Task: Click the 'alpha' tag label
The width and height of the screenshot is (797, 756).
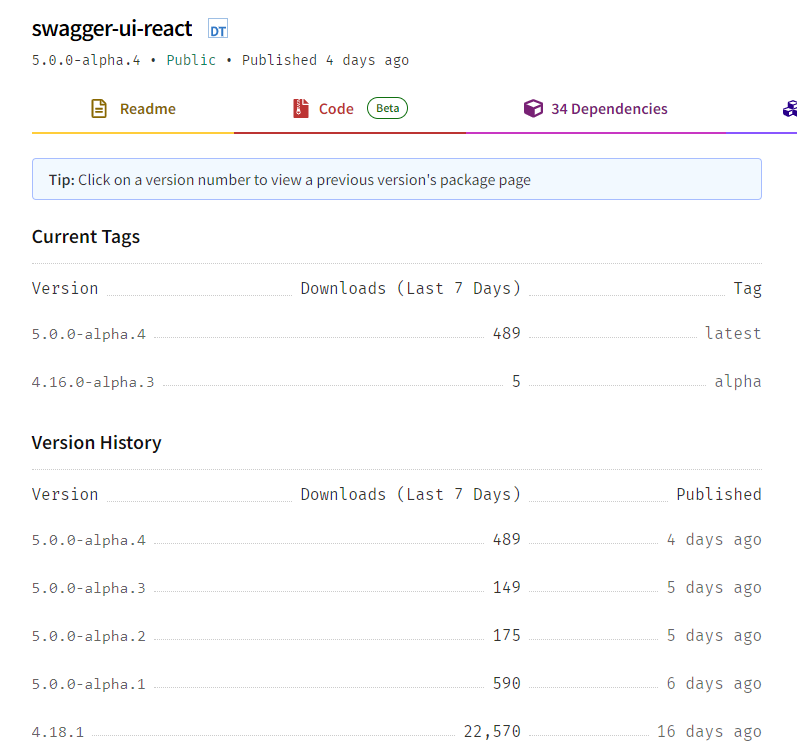Action: (x=738, y=382)
